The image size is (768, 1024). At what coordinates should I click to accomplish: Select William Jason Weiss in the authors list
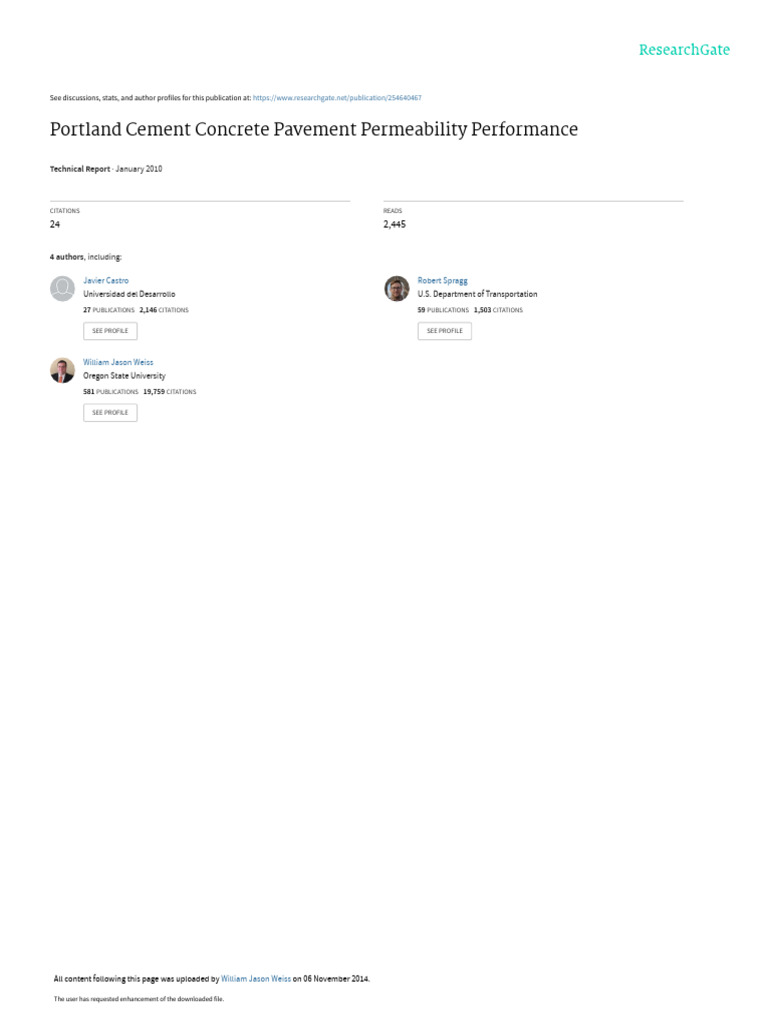pos(118,362)
